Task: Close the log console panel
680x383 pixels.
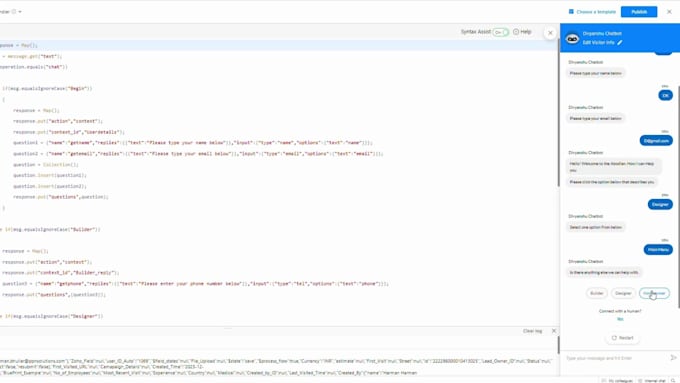Action: [x=553, y=331]
